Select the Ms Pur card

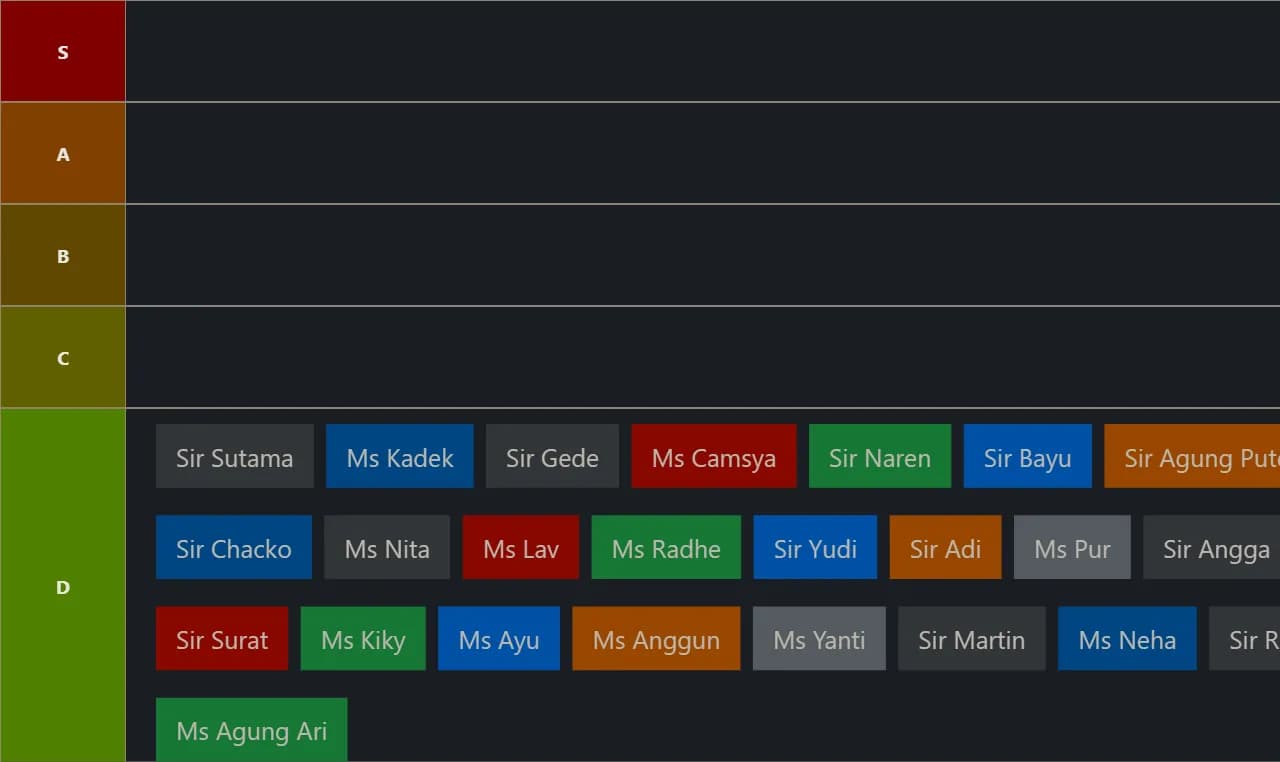point(1072,548)
